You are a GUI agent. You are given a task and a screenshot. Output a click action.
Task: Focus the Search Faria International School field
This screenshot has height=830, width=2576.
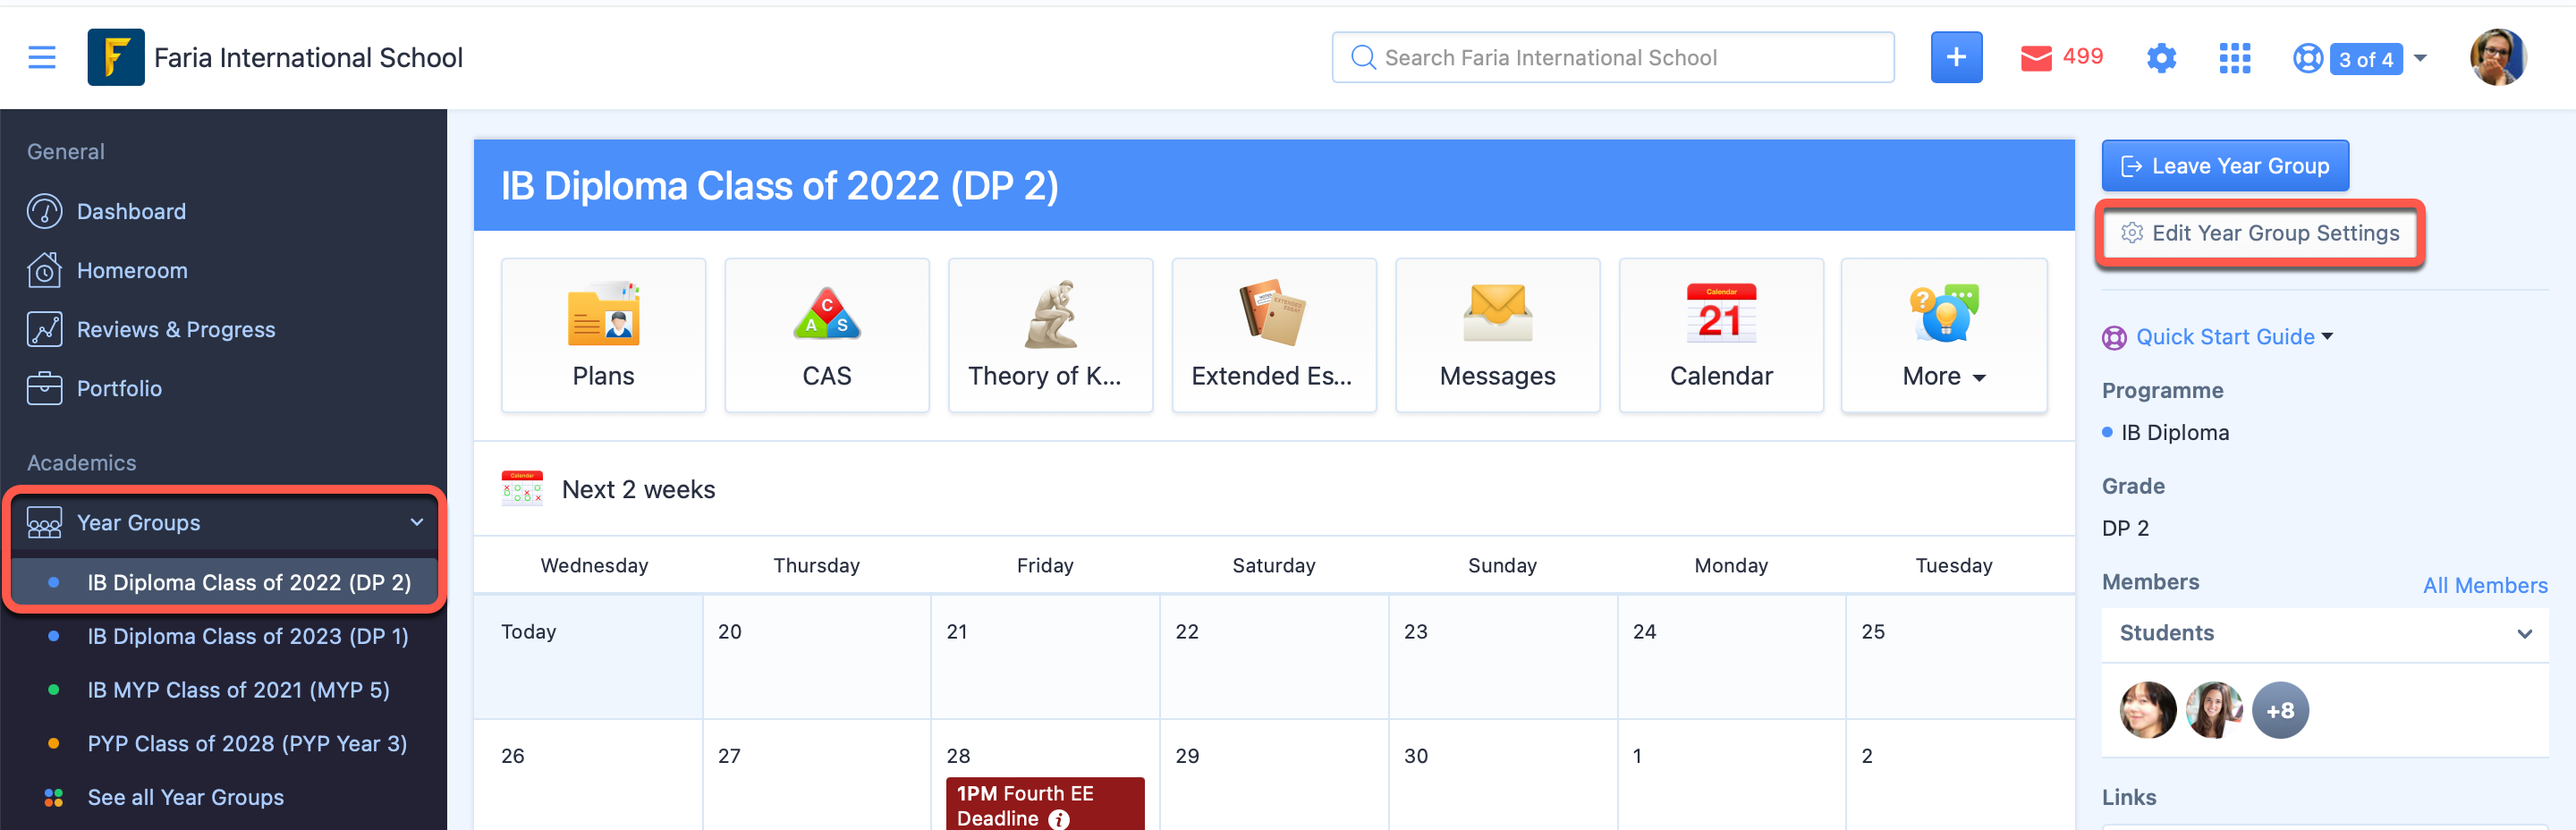click(1612, 57)
